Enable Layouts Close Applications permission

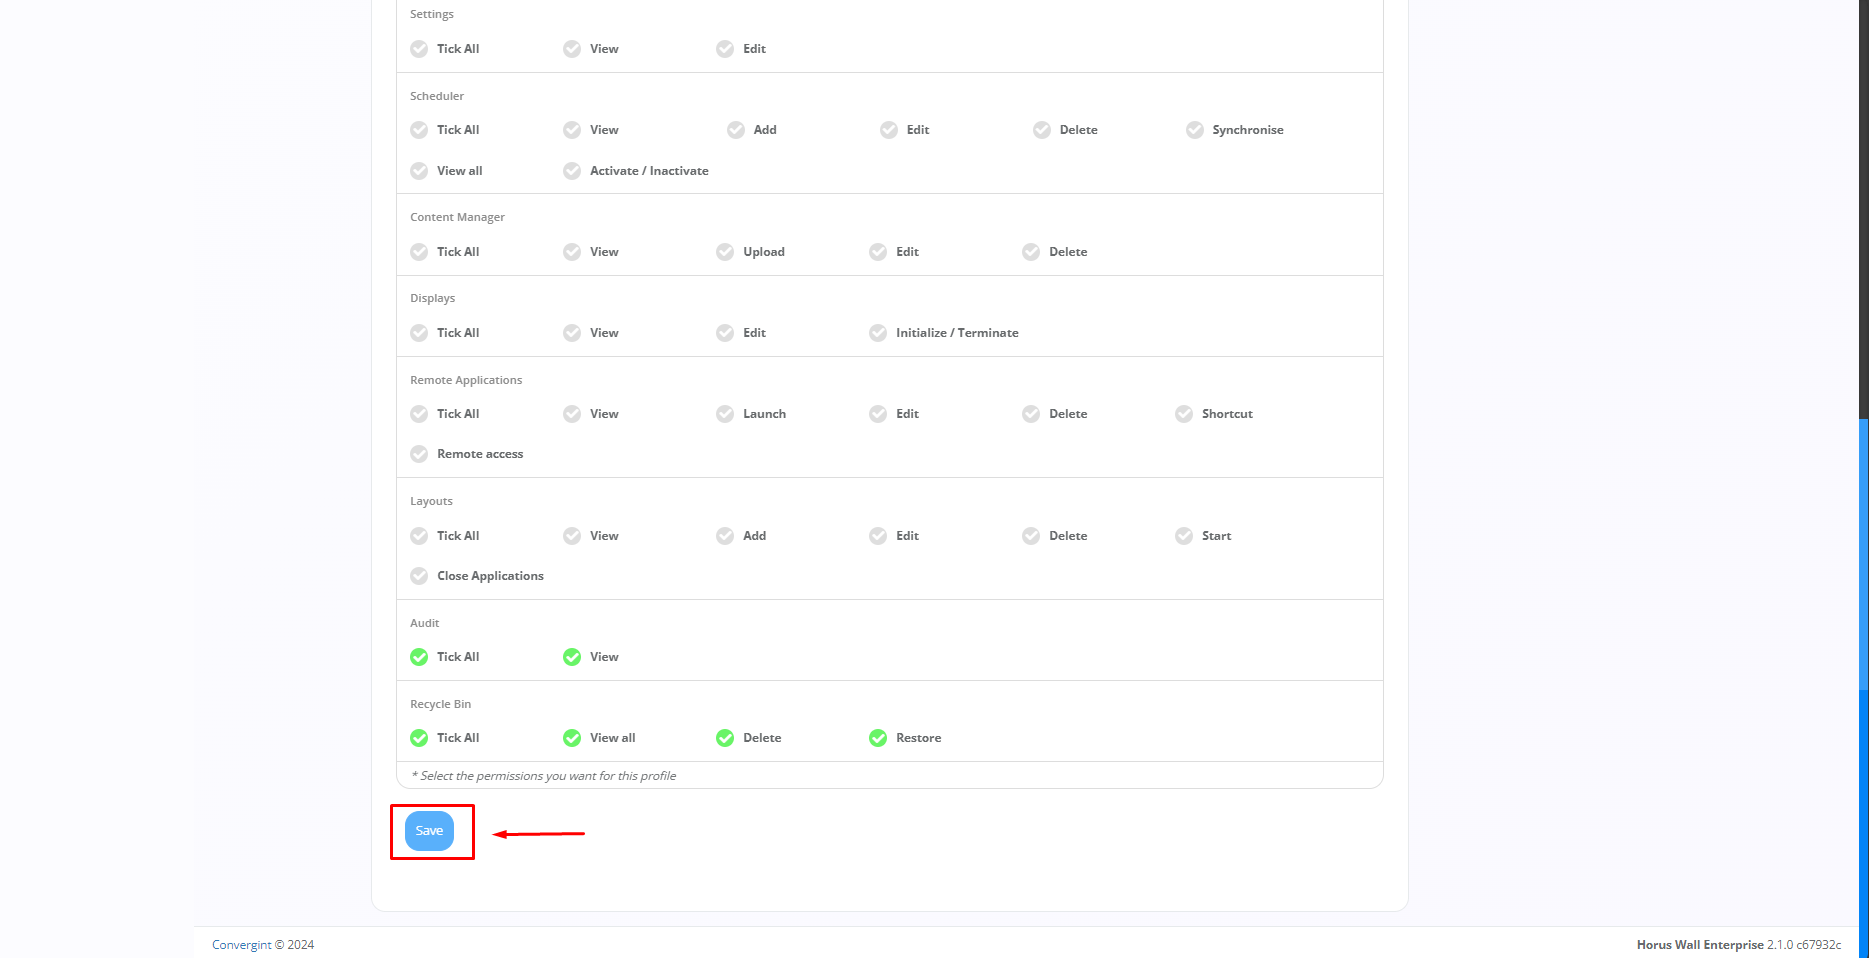tap(419, 576)
